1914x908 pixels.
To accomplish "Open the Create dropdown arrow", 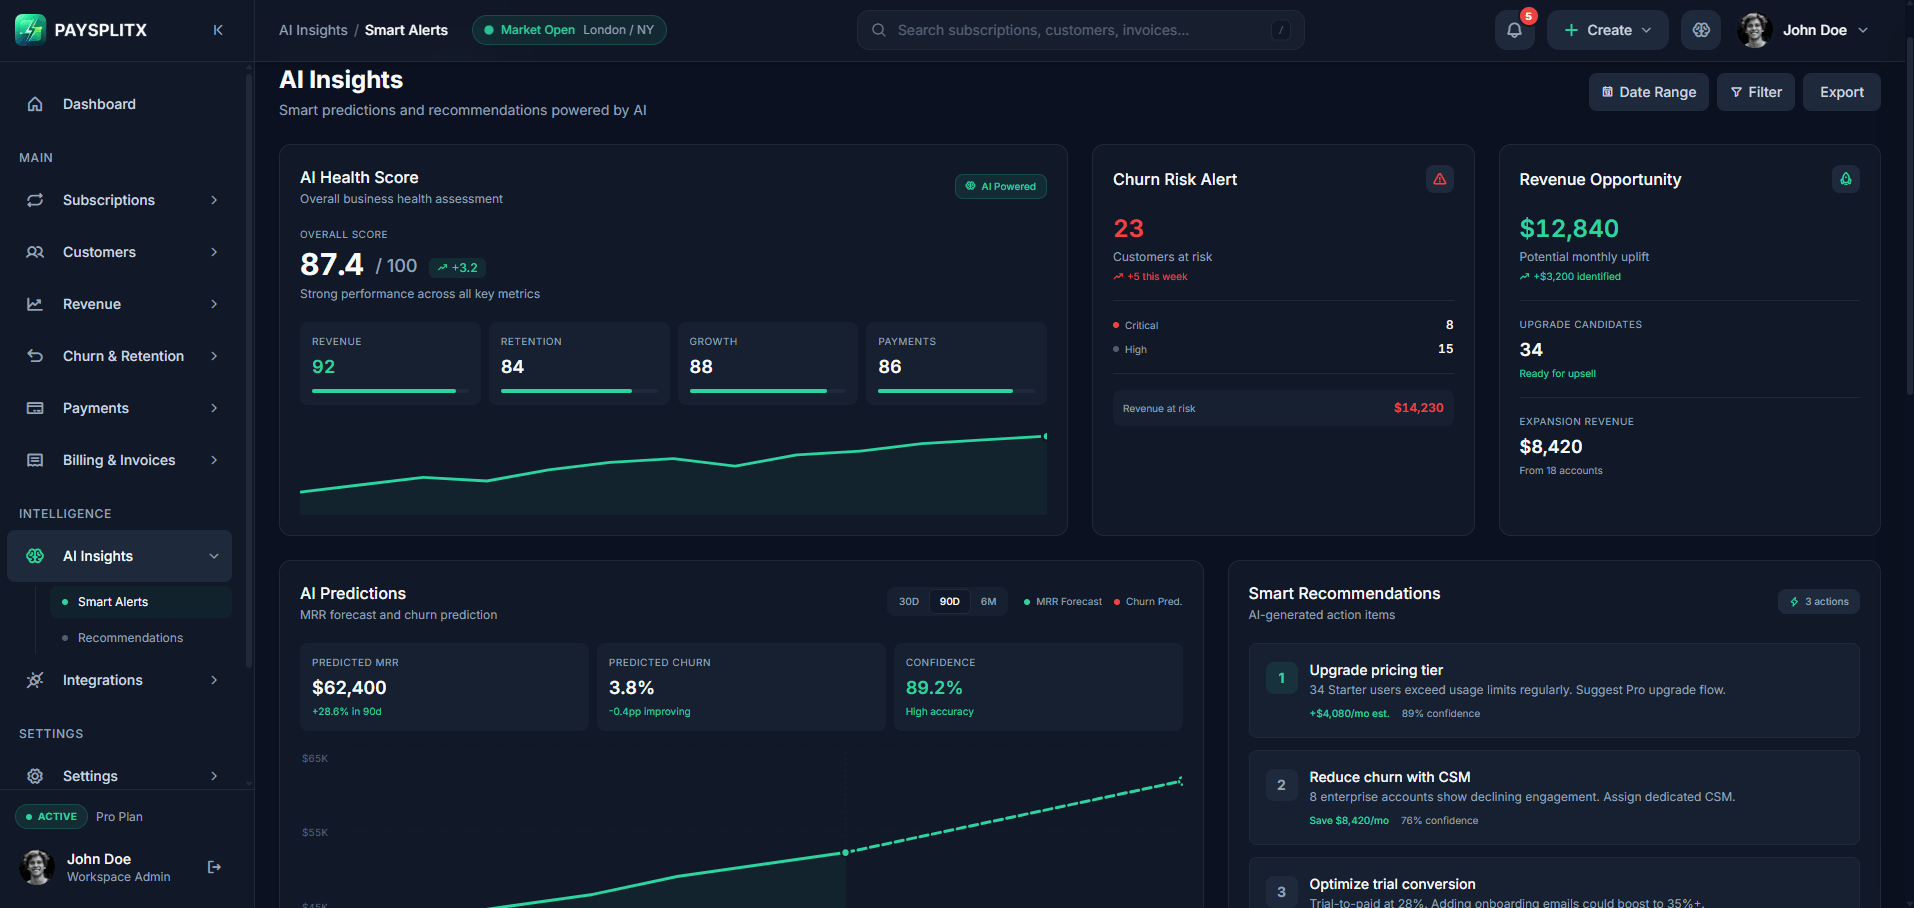I will 1646,30.
